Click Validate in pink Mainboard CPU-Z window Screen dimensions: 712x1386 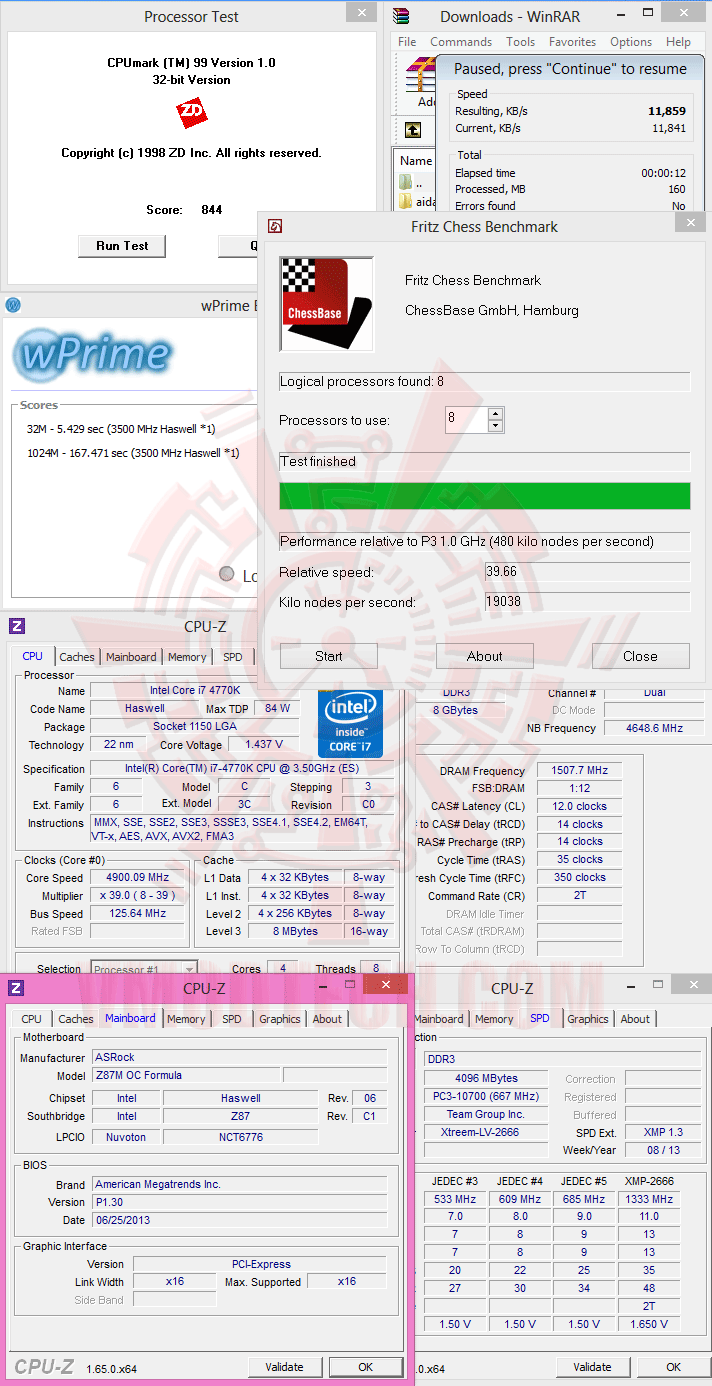[x=285, y=1367]
